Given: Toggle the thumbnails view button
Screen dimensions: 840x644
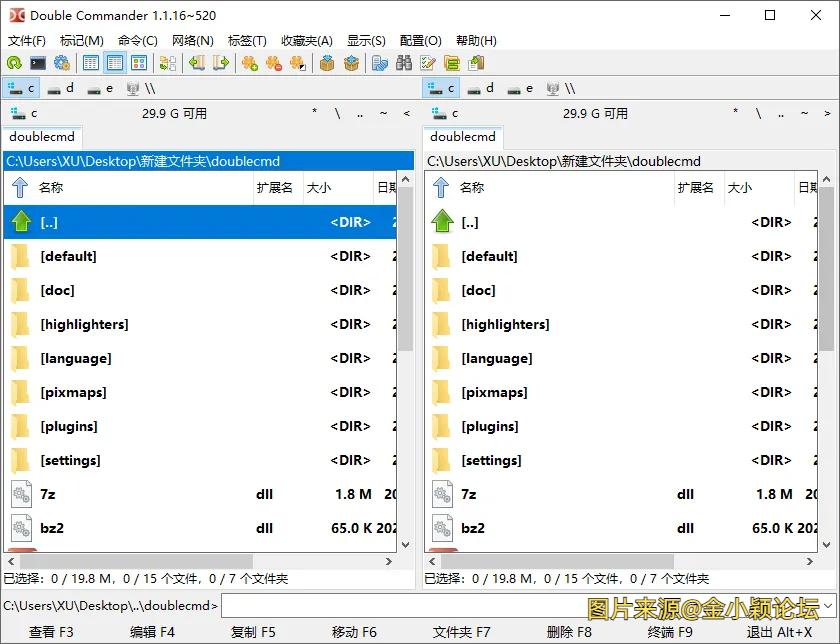Looking at the screenshot, I should pos(139,63).
